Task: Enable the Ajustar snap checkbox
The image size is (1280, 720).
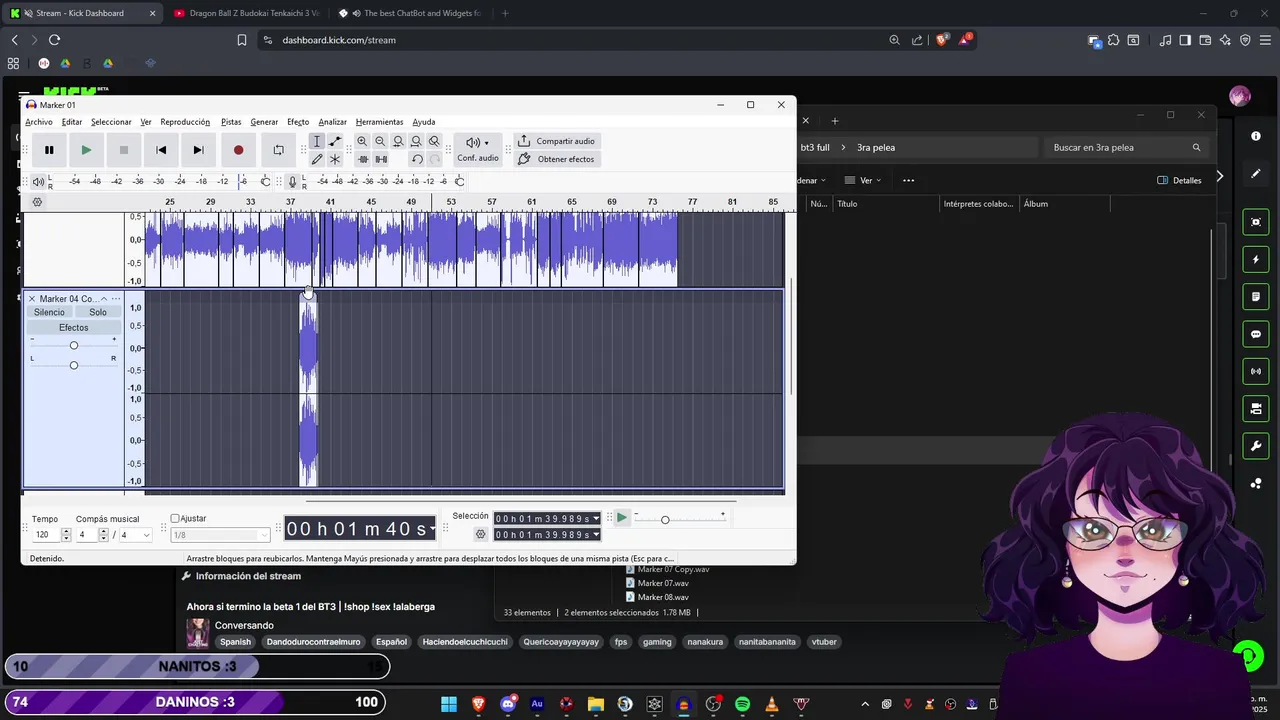Action: tap(175, 518)
